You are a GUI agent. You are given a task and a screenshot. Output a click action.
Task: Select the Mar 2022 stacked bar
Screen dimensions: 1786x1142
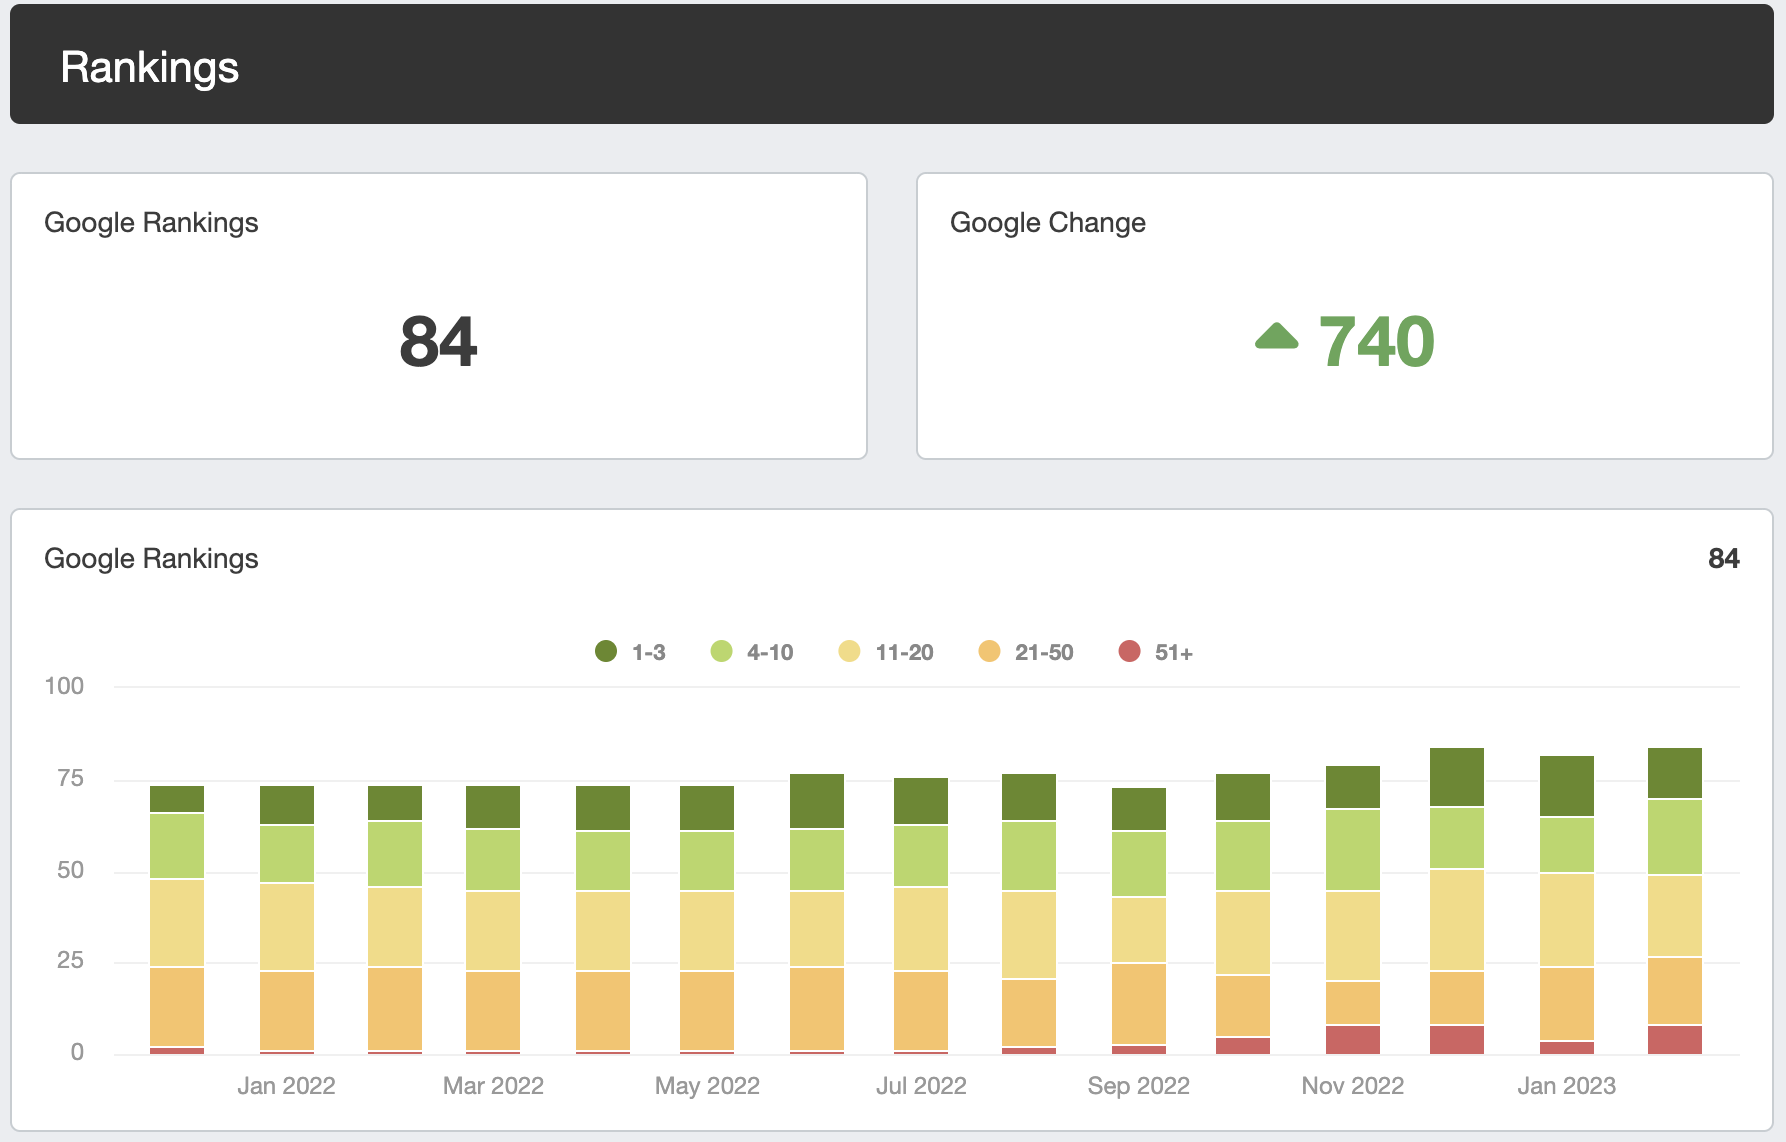pos(493,920)
